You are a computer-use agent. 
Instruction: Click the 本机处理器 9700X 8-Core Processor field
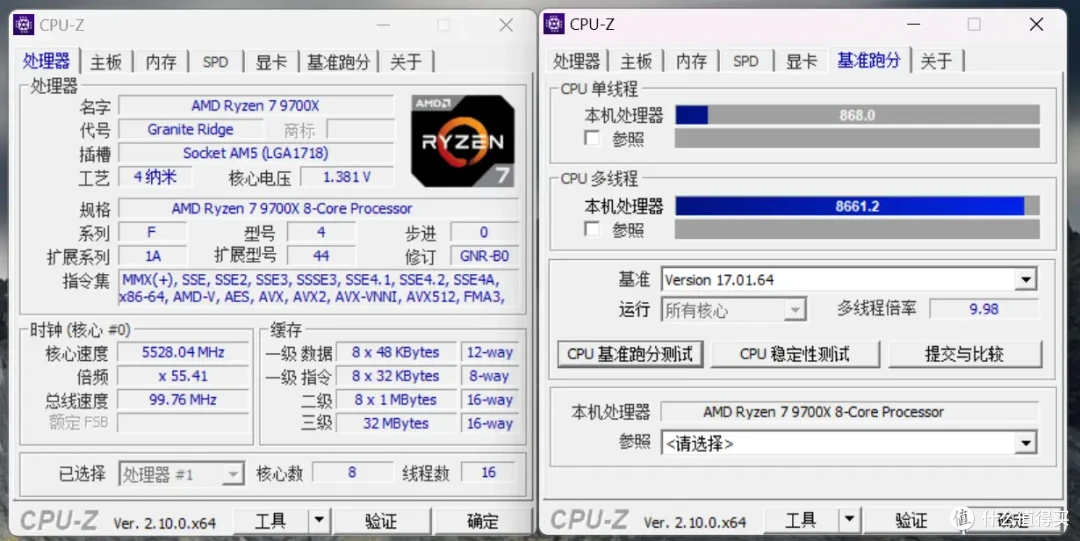[849, 411]
